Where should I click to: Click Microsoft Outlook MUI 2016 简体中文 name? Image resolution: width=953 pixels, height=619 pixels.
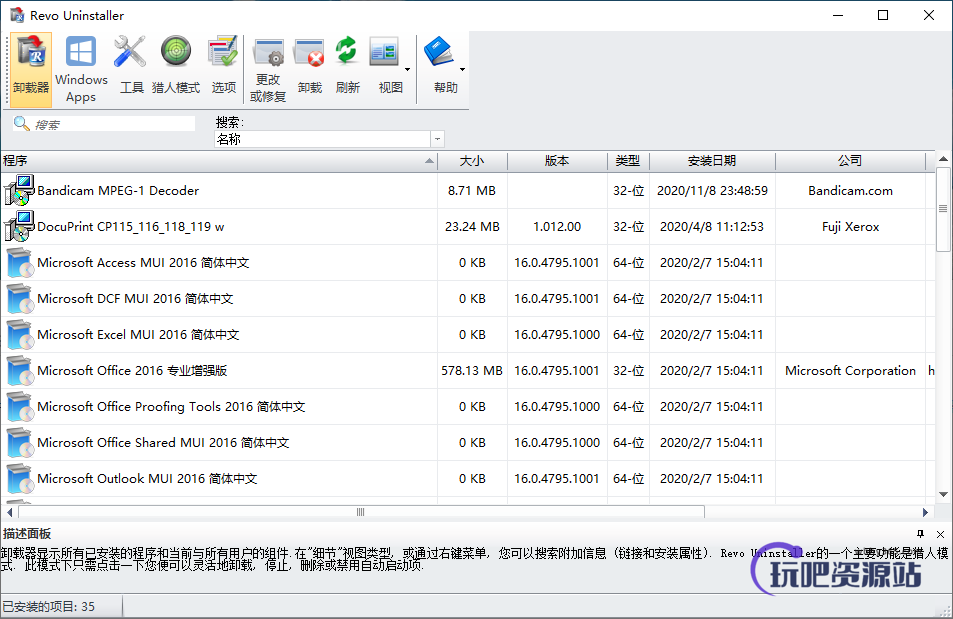(x=147, y=479)
